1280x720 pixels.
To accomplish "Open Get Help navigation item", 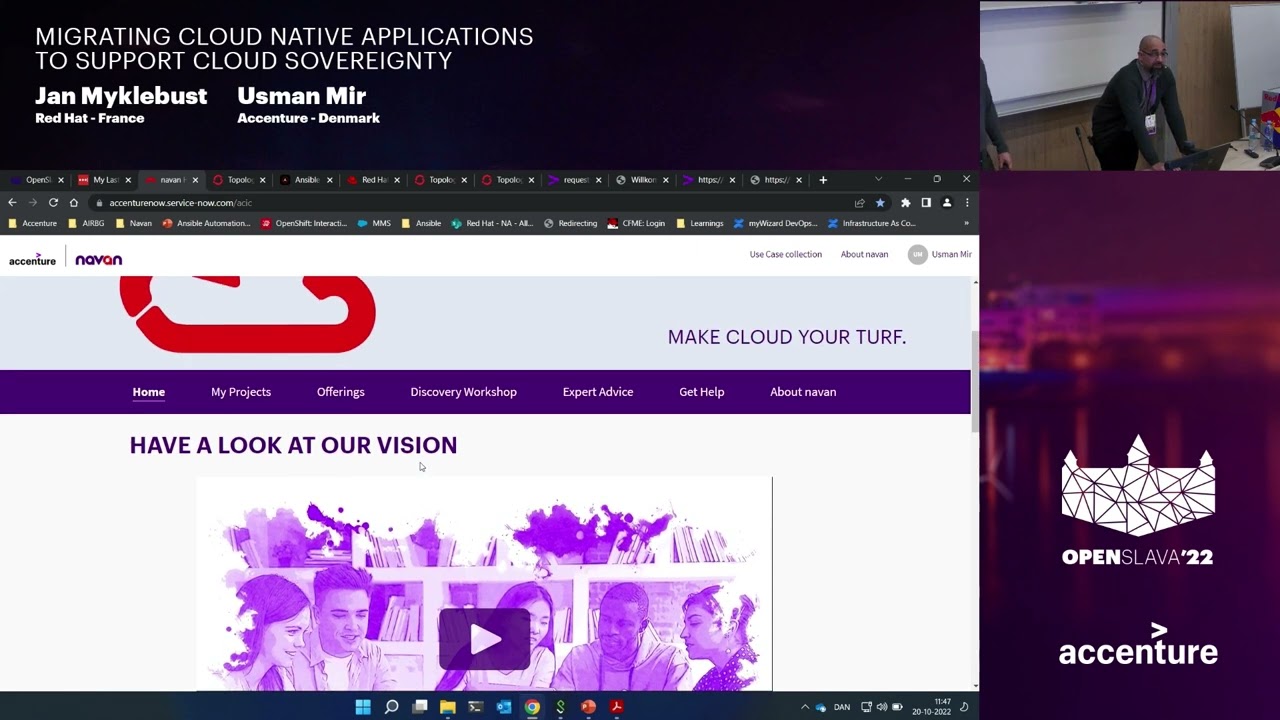I will (x=702, y=392).
